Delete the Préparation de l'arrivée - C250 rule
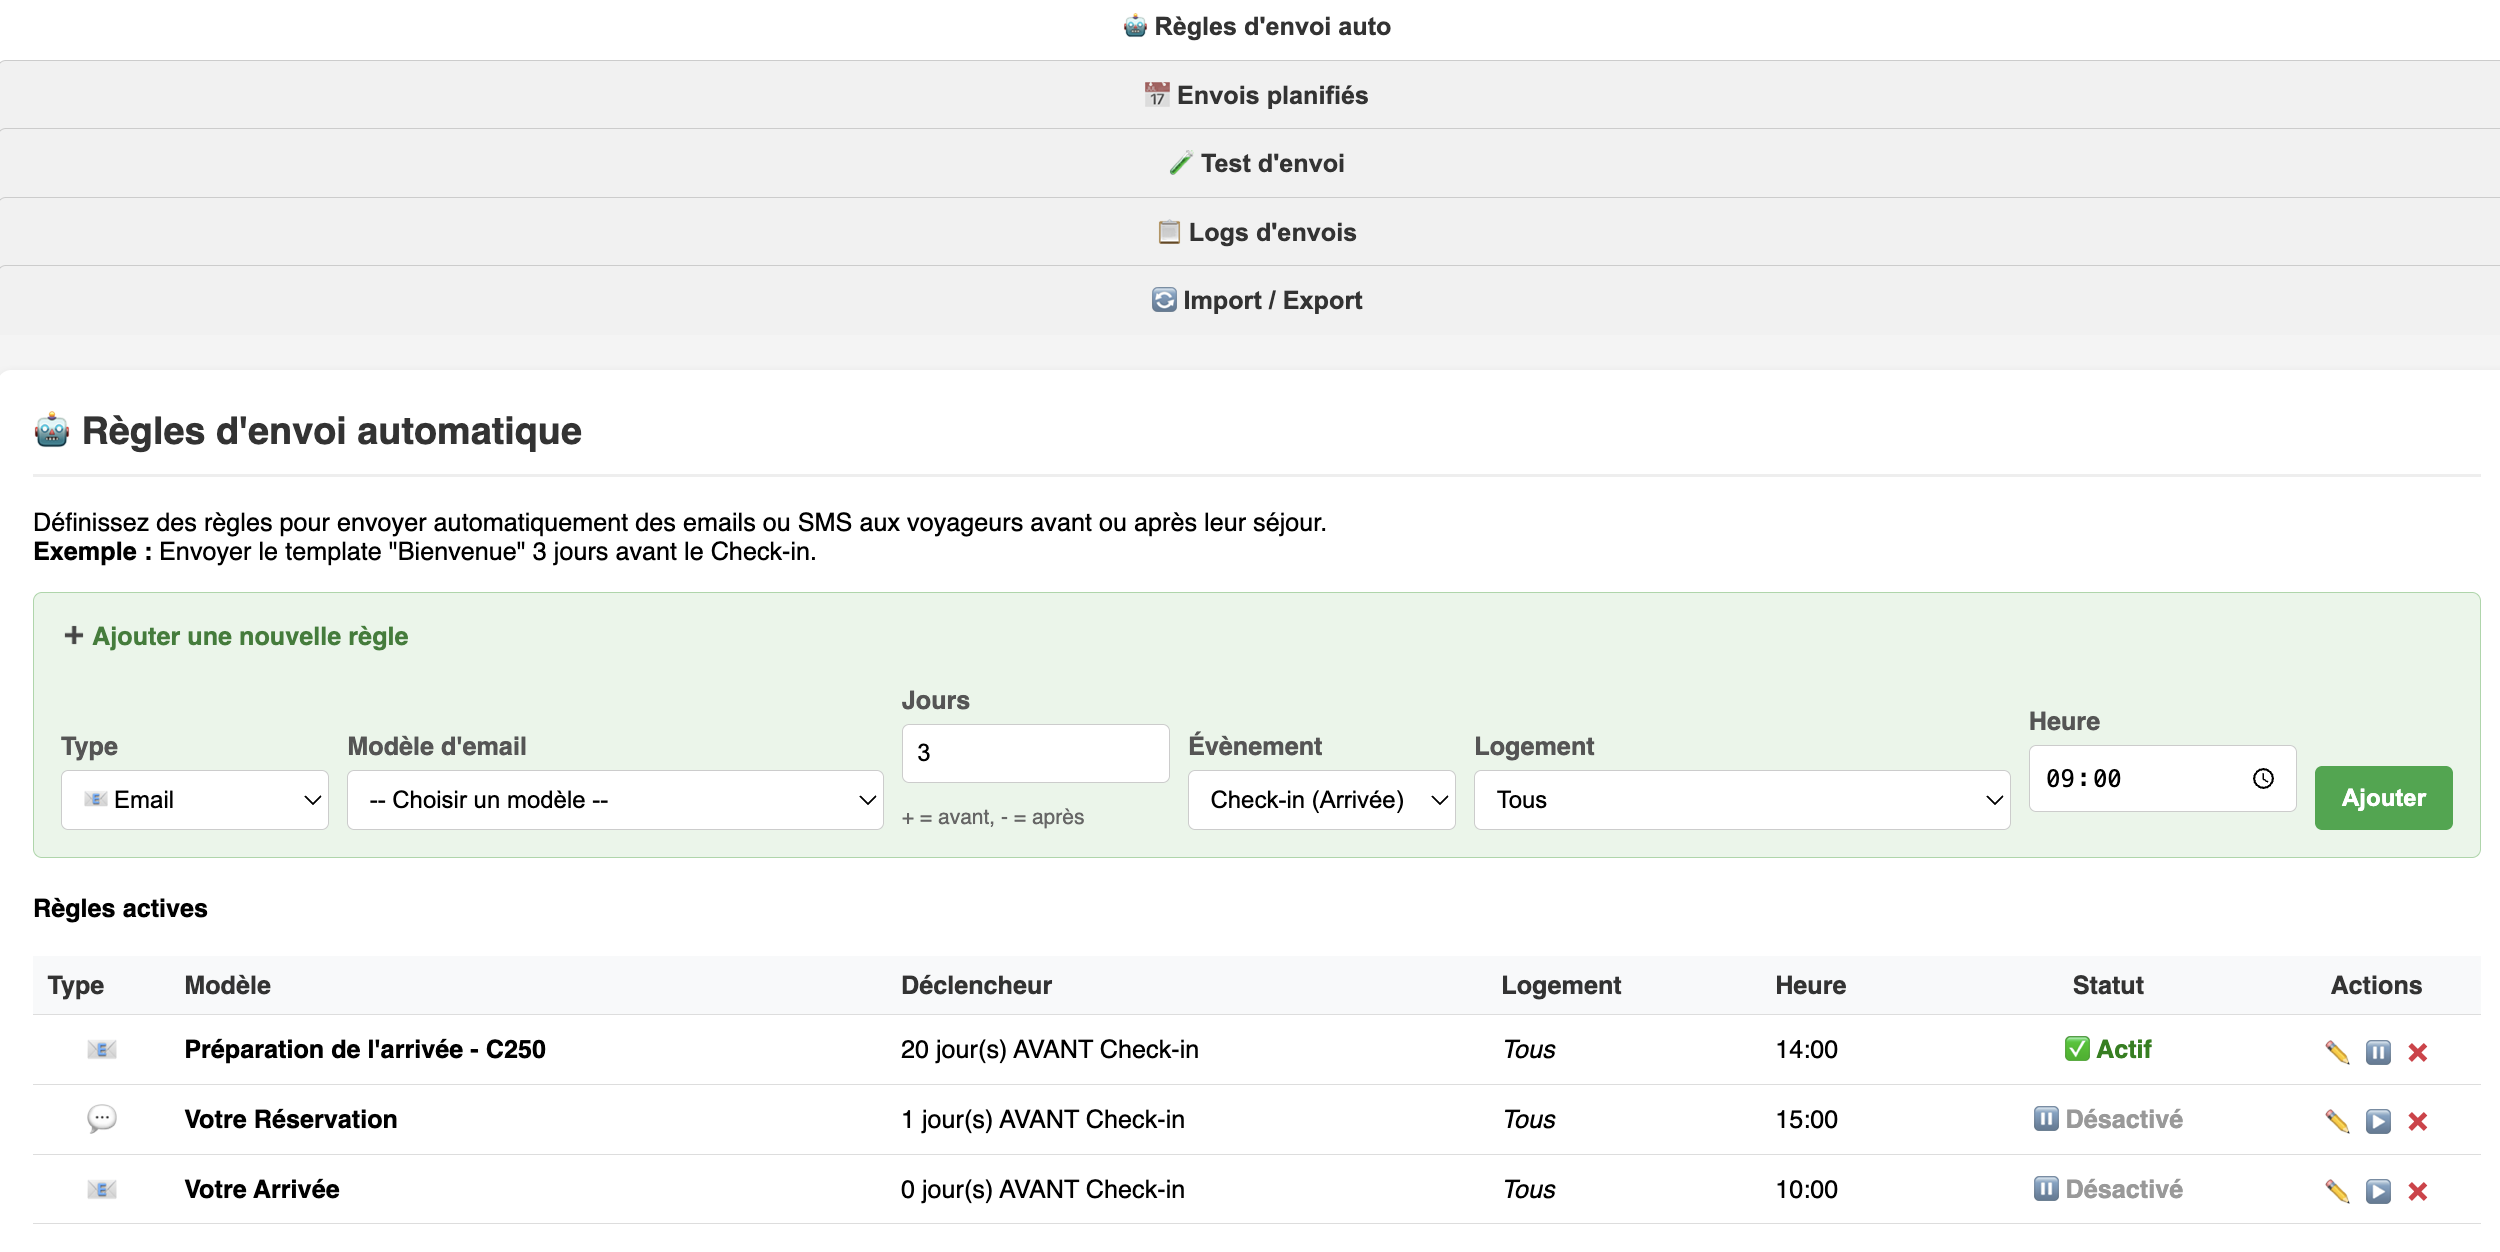The width and height of the screenshot is (2500, 1252). (x=2418, y=1052)
